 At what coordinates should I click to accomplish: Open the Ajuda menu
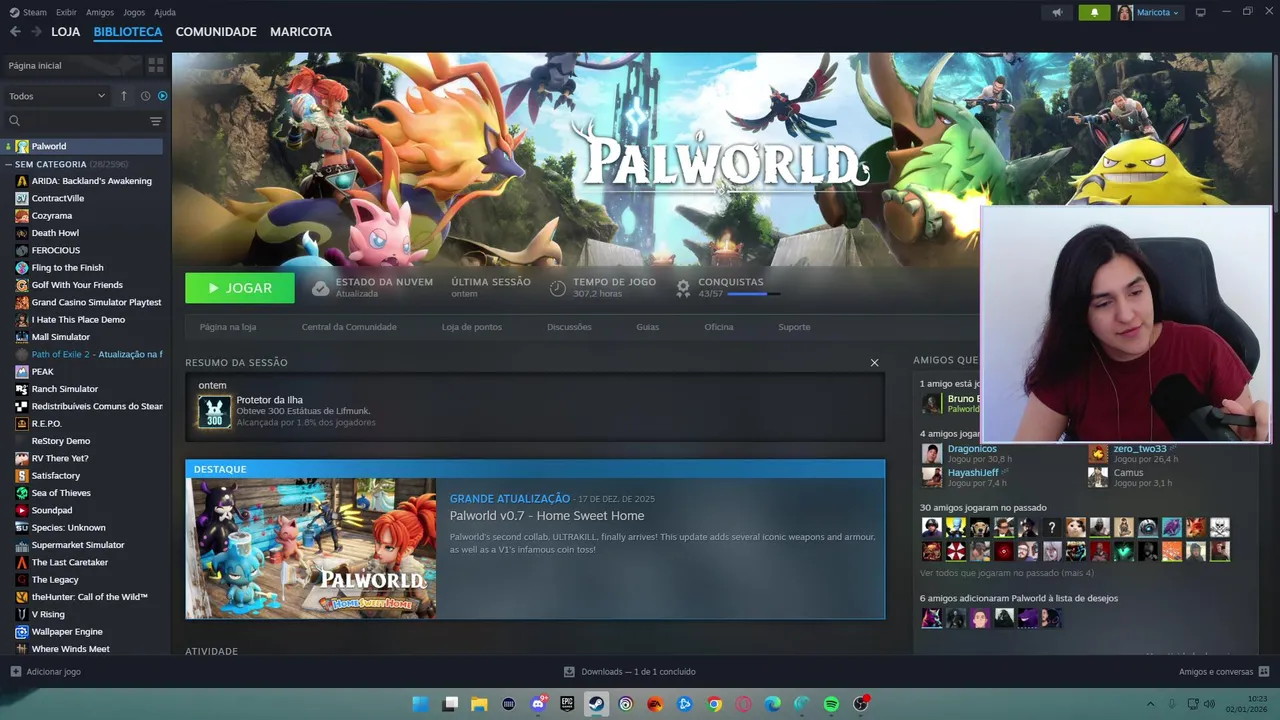click(165, 12)
